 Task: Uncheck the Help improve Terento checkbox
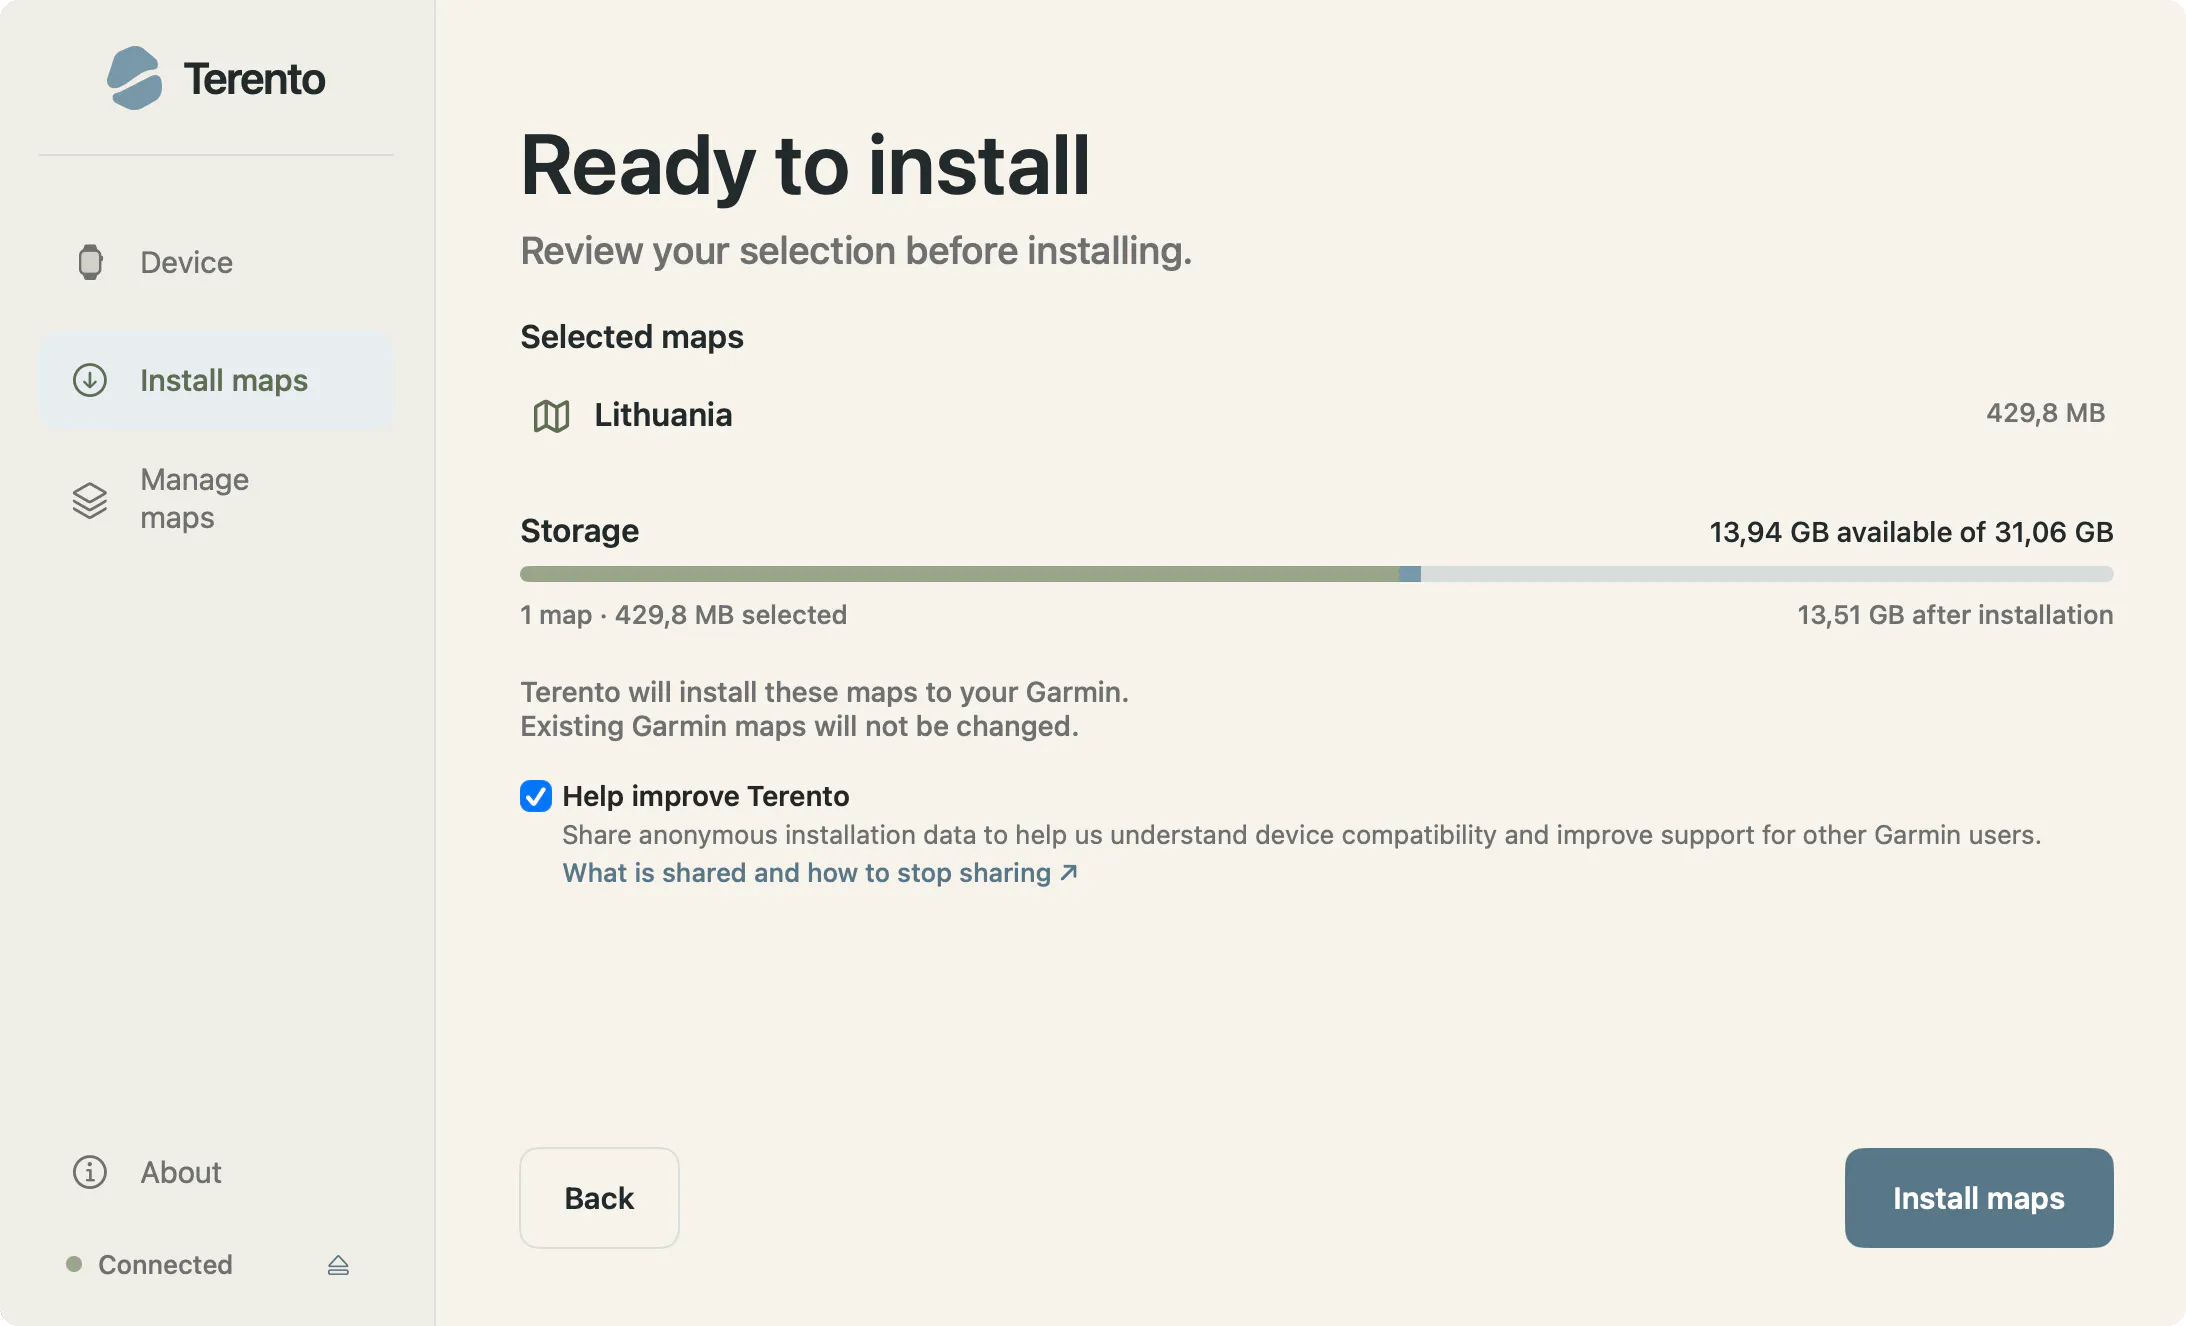(x=536, y=796)
